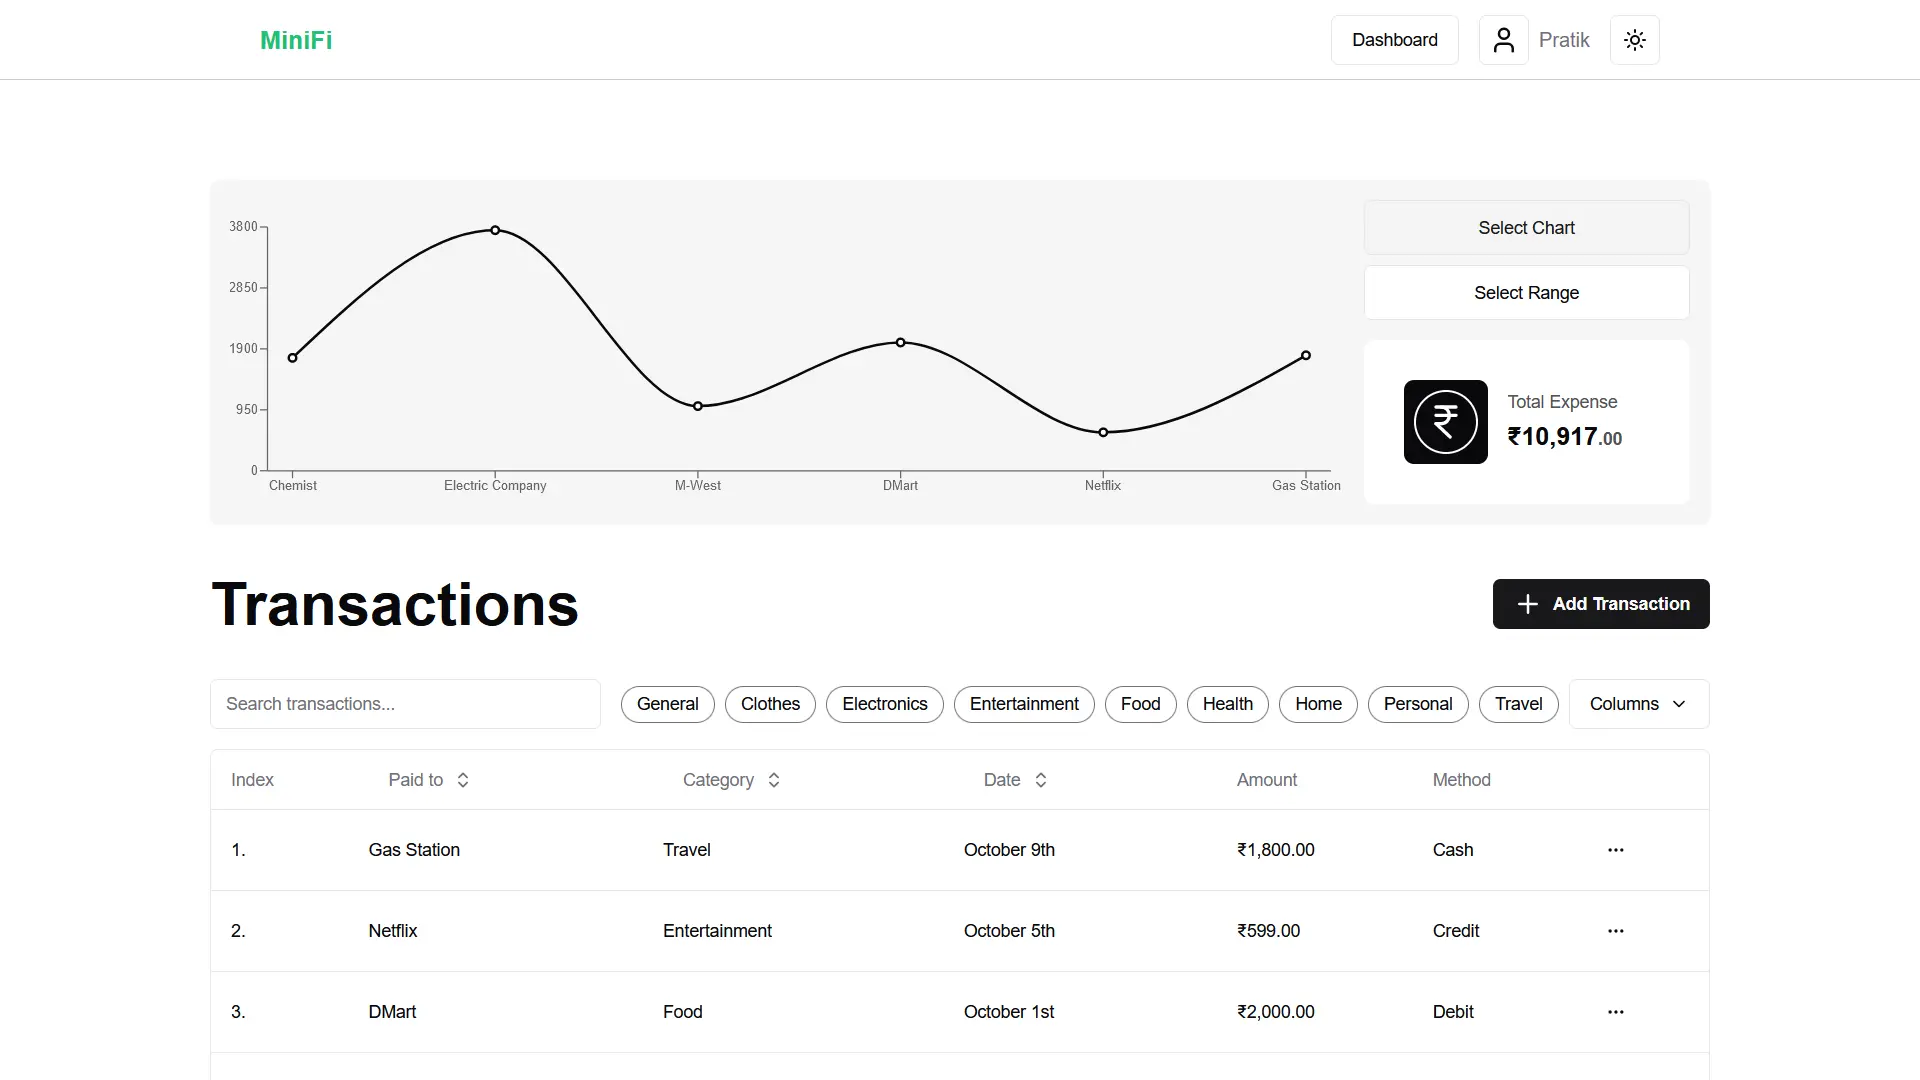Screen dimensions: 1920x1080
Task: Click the Electric Company data point on chart
Action: click(495, 230)
